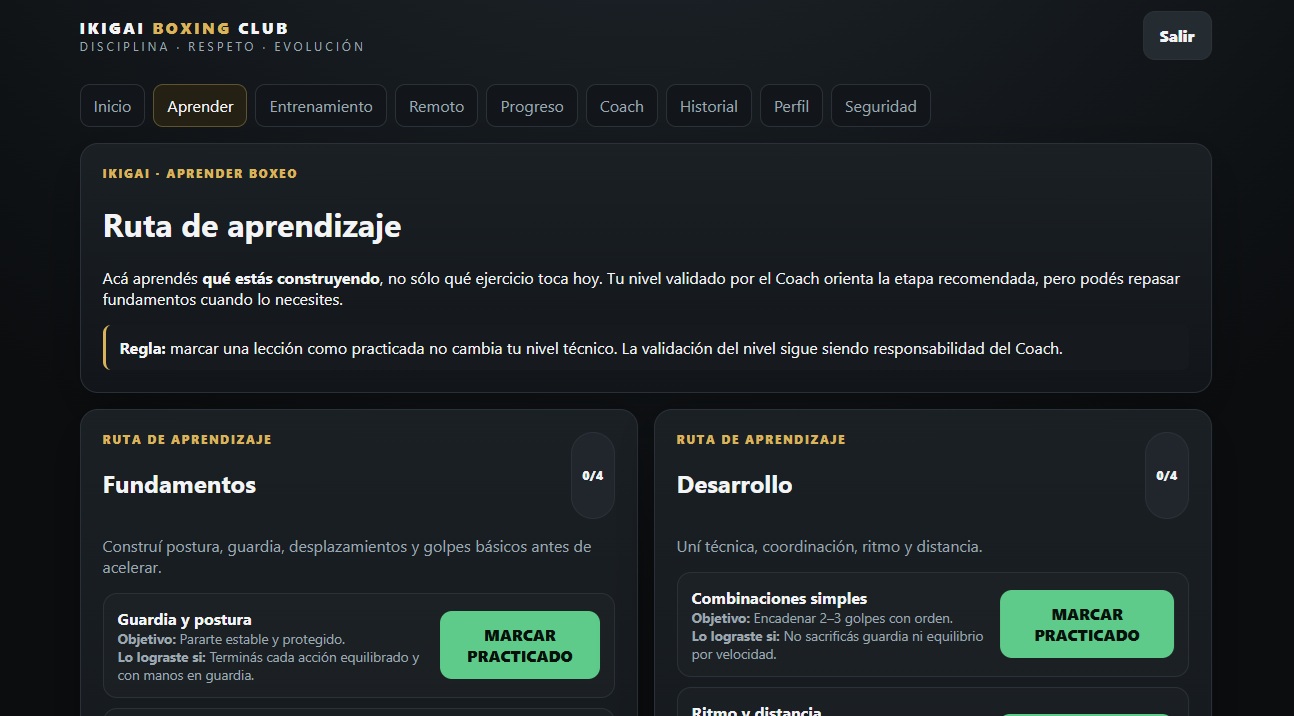
Task: Mark Guardia y postura as practicado
Action: point(520,646)
